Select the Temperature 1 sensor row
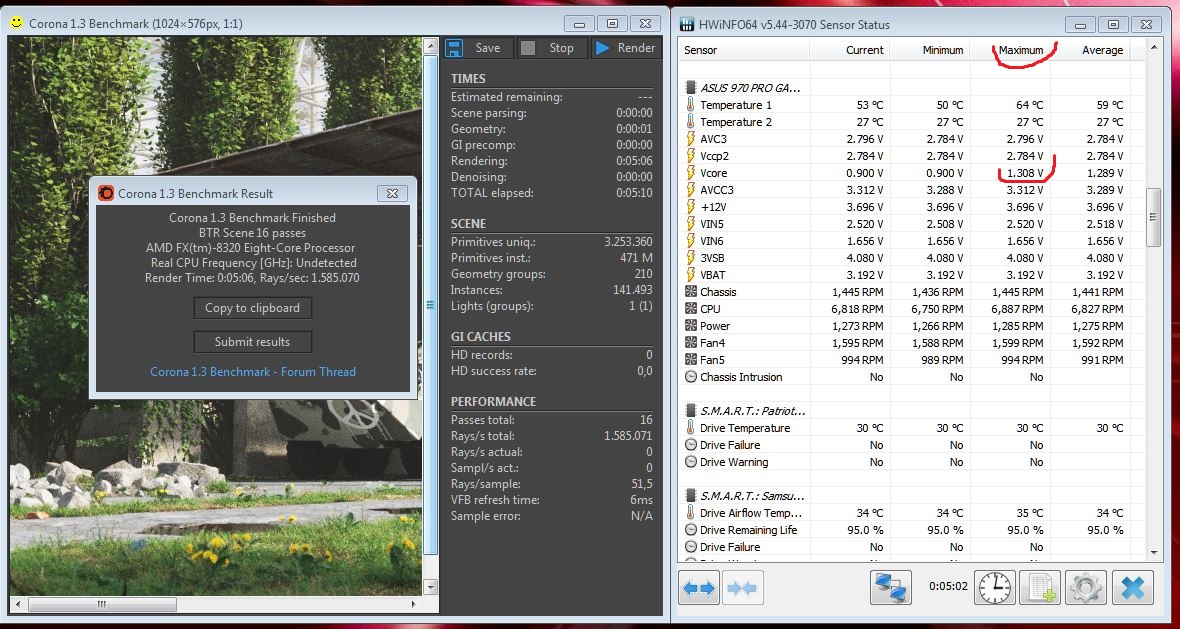The width and height of the screenshot is (1180, 629). (911, 105)
